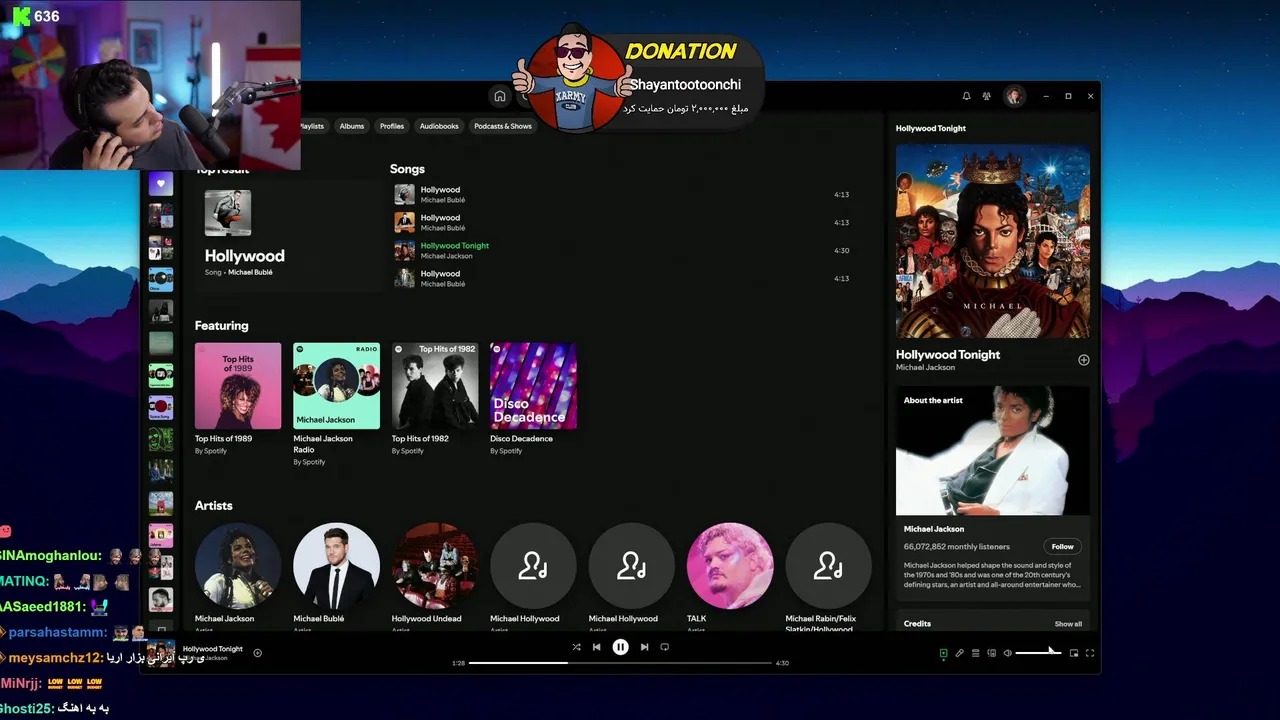Open Liked Songs in sidebar

coord(161,183)
